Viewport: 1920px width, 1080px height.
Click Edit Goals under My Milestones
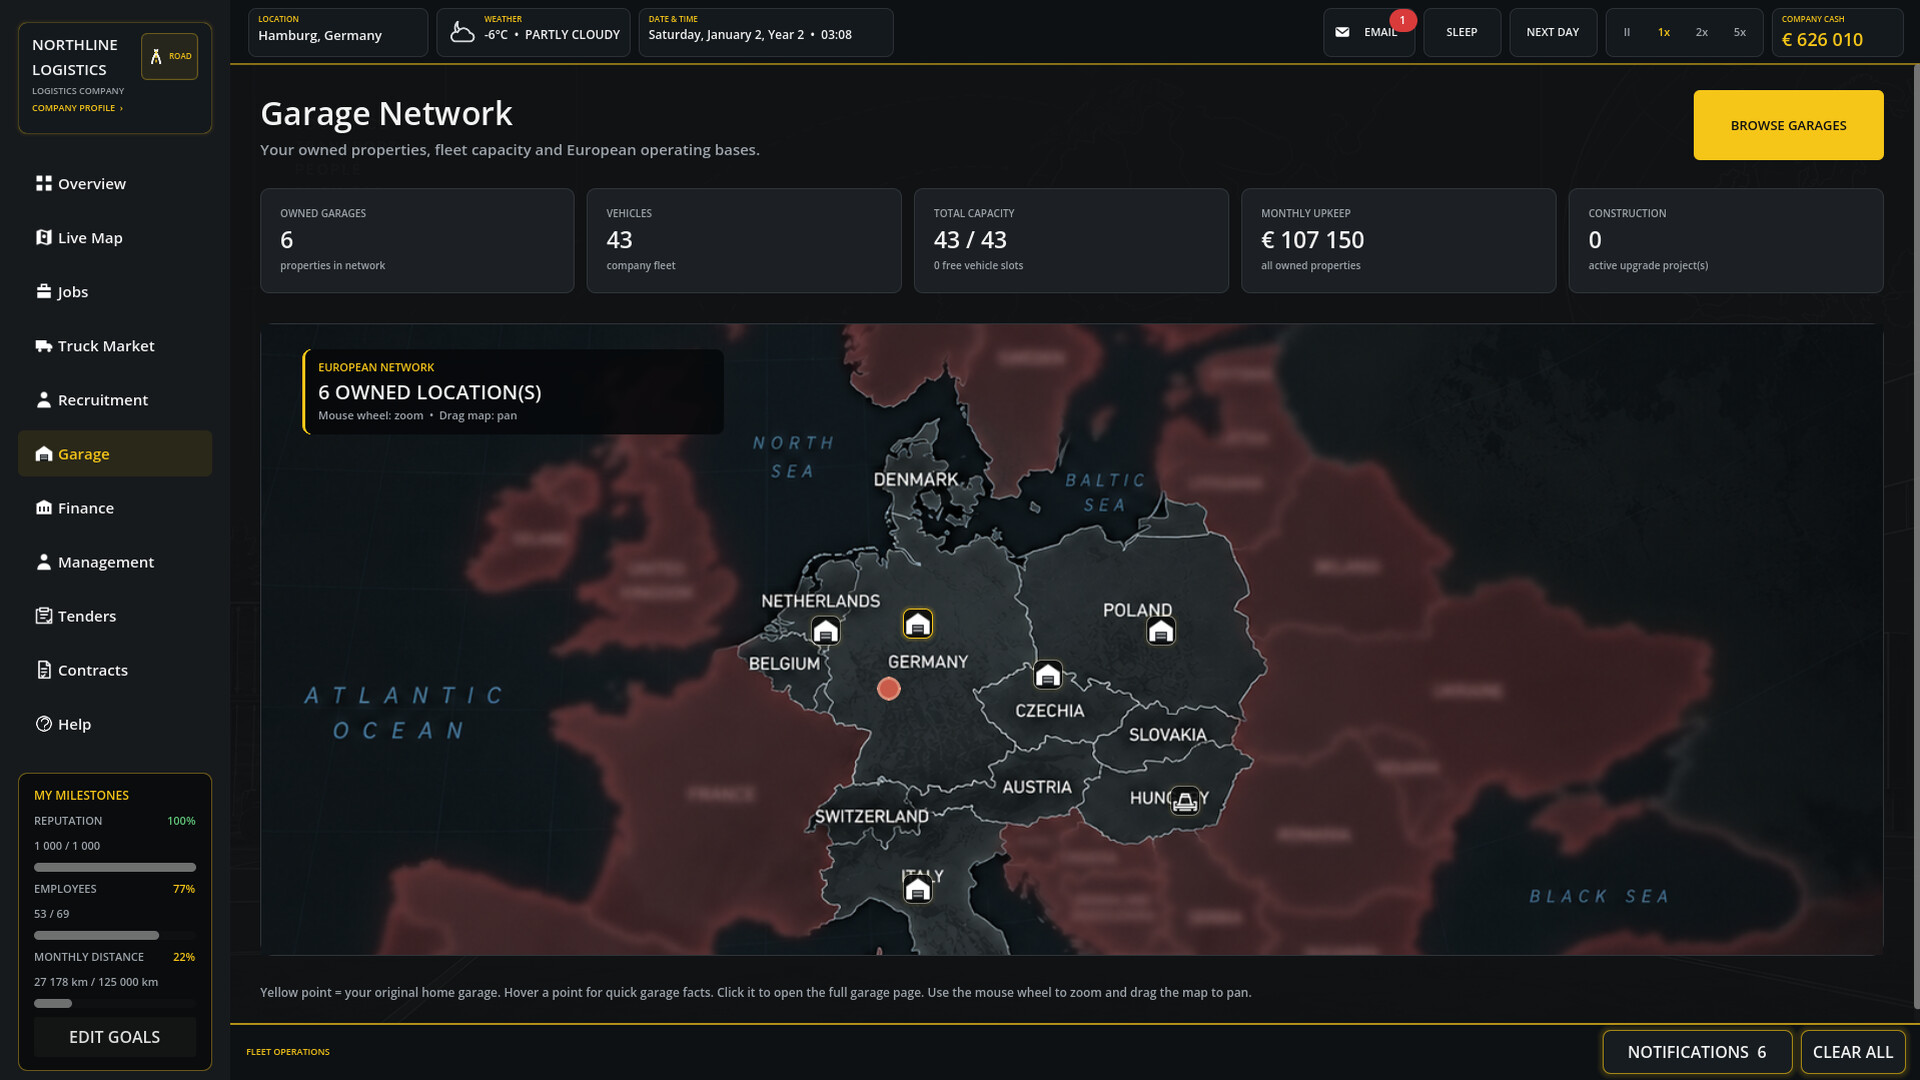[115, 1037]
